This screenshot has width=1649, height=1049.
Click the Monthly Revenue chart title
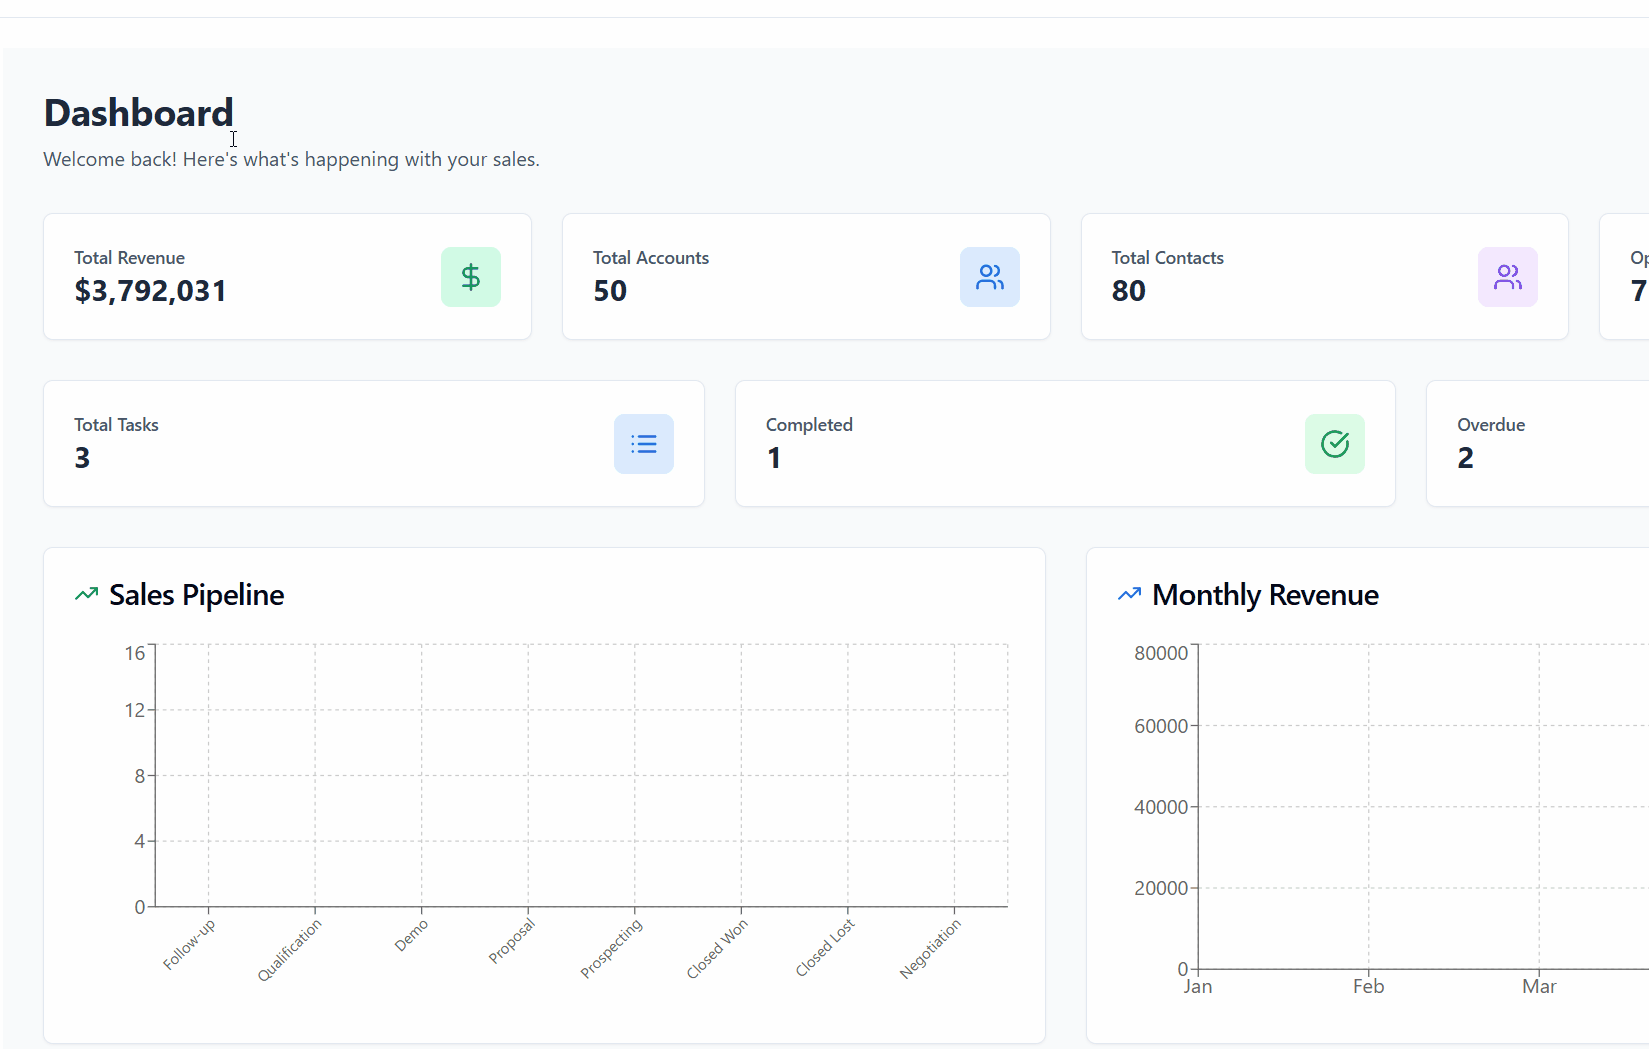(1266, 595)
